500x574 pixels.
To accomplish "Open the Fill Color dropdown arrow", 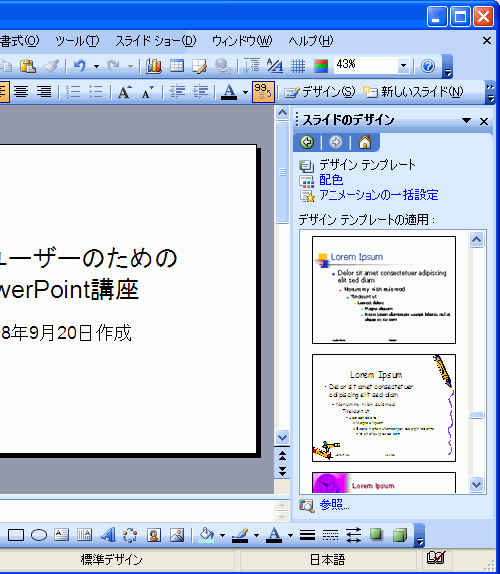I will coord(222,536).
